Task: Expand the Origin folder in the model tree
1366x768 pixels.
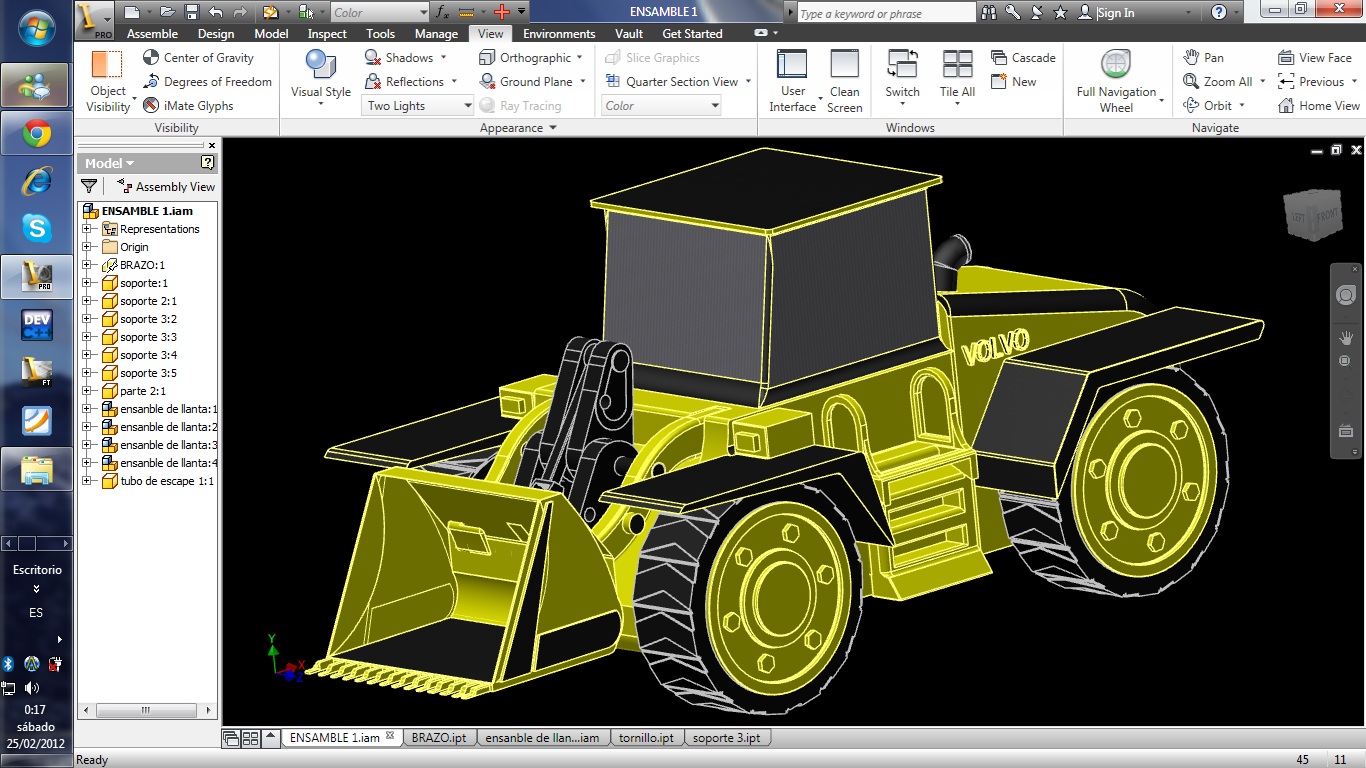Action: click(x=87, y=247)
